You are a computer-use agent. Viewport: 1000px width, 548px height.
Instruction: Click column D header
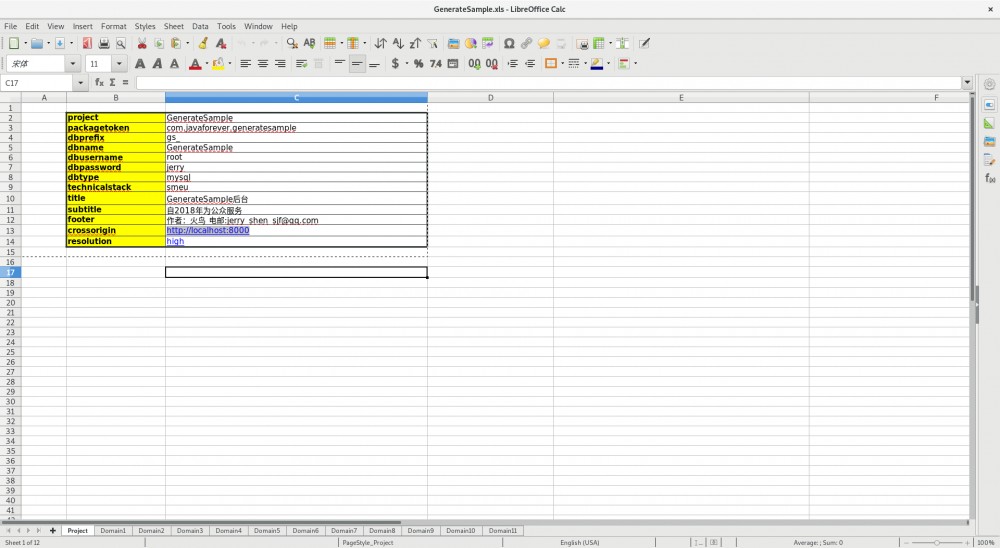click(490, 98)
